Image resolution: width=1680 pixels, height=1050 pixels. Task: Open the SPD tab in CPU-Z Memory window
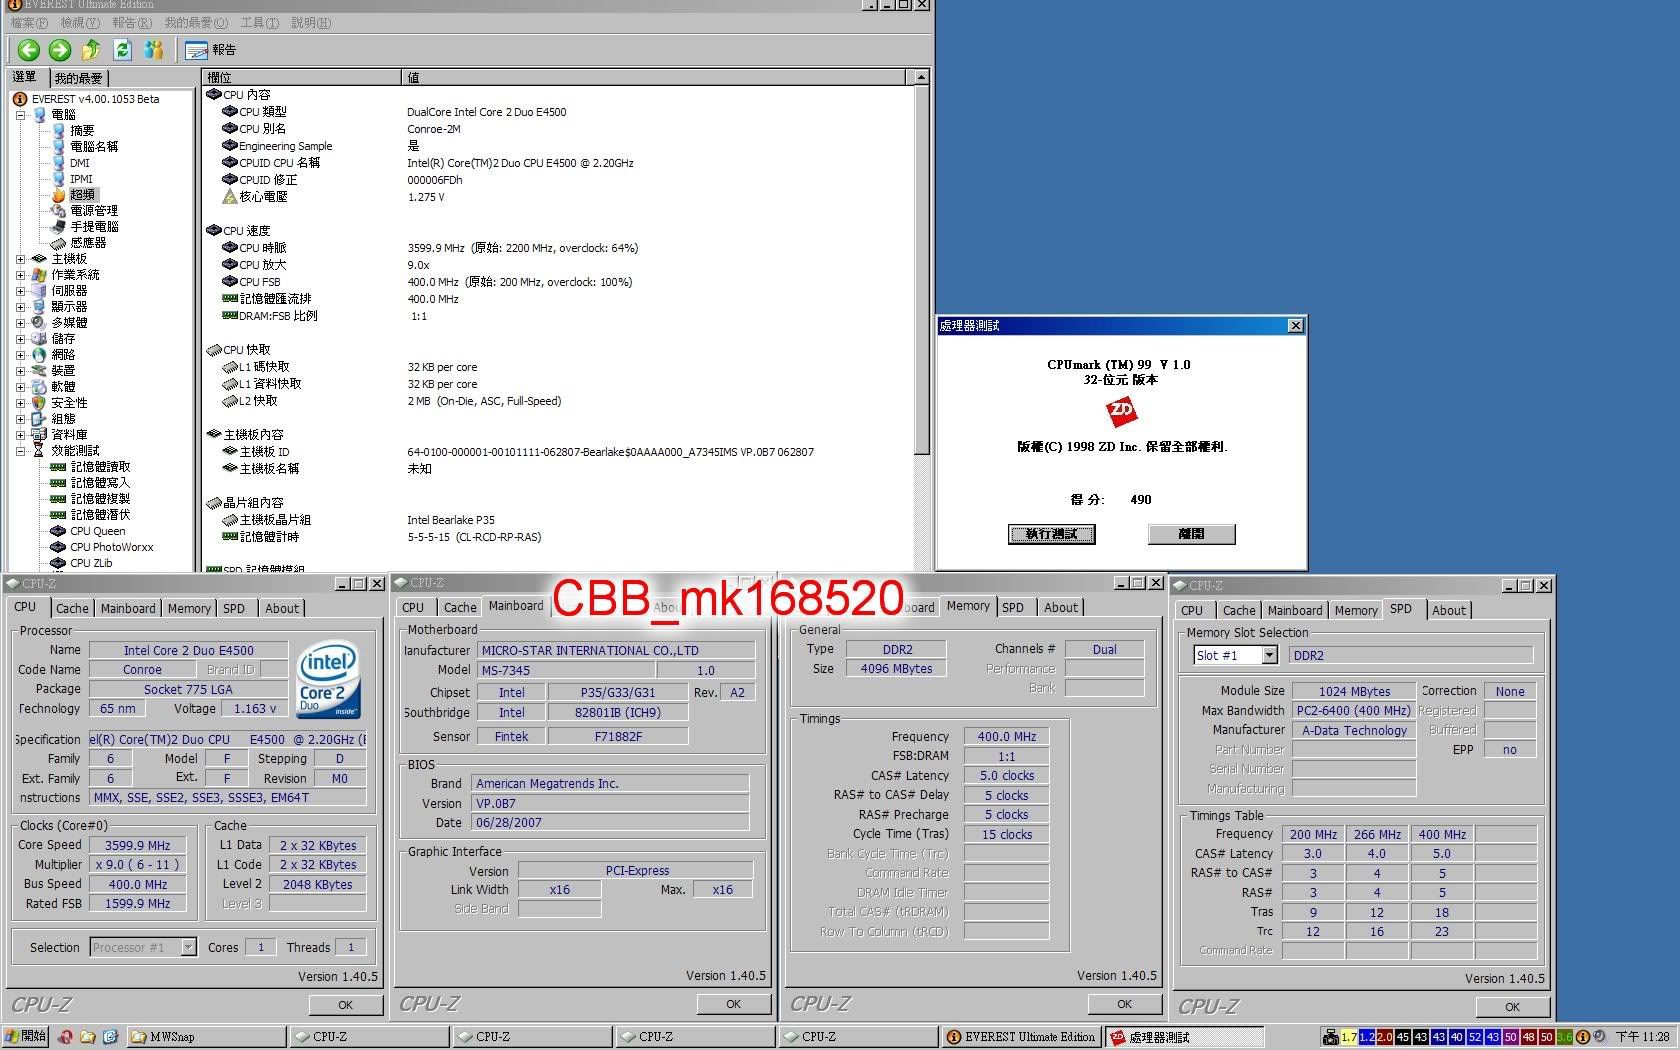1012,607
